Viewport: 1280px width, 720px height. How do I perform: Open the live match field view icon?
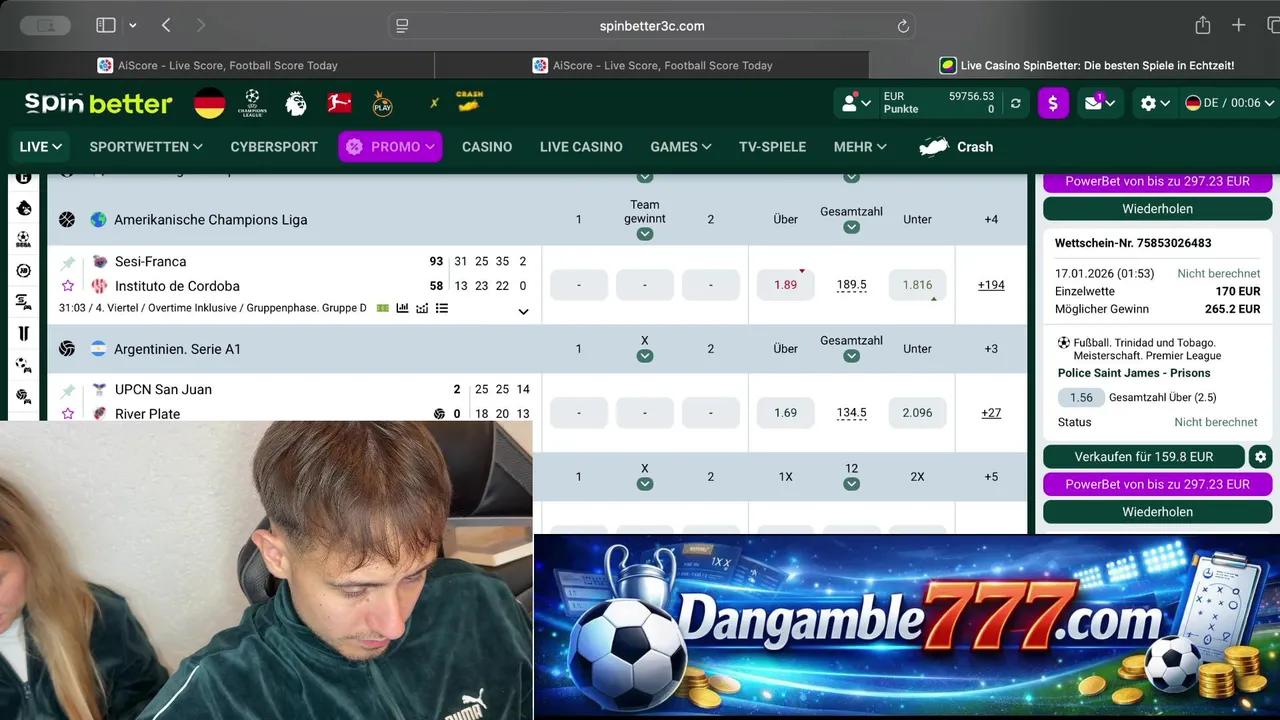[x=383, y=308]
